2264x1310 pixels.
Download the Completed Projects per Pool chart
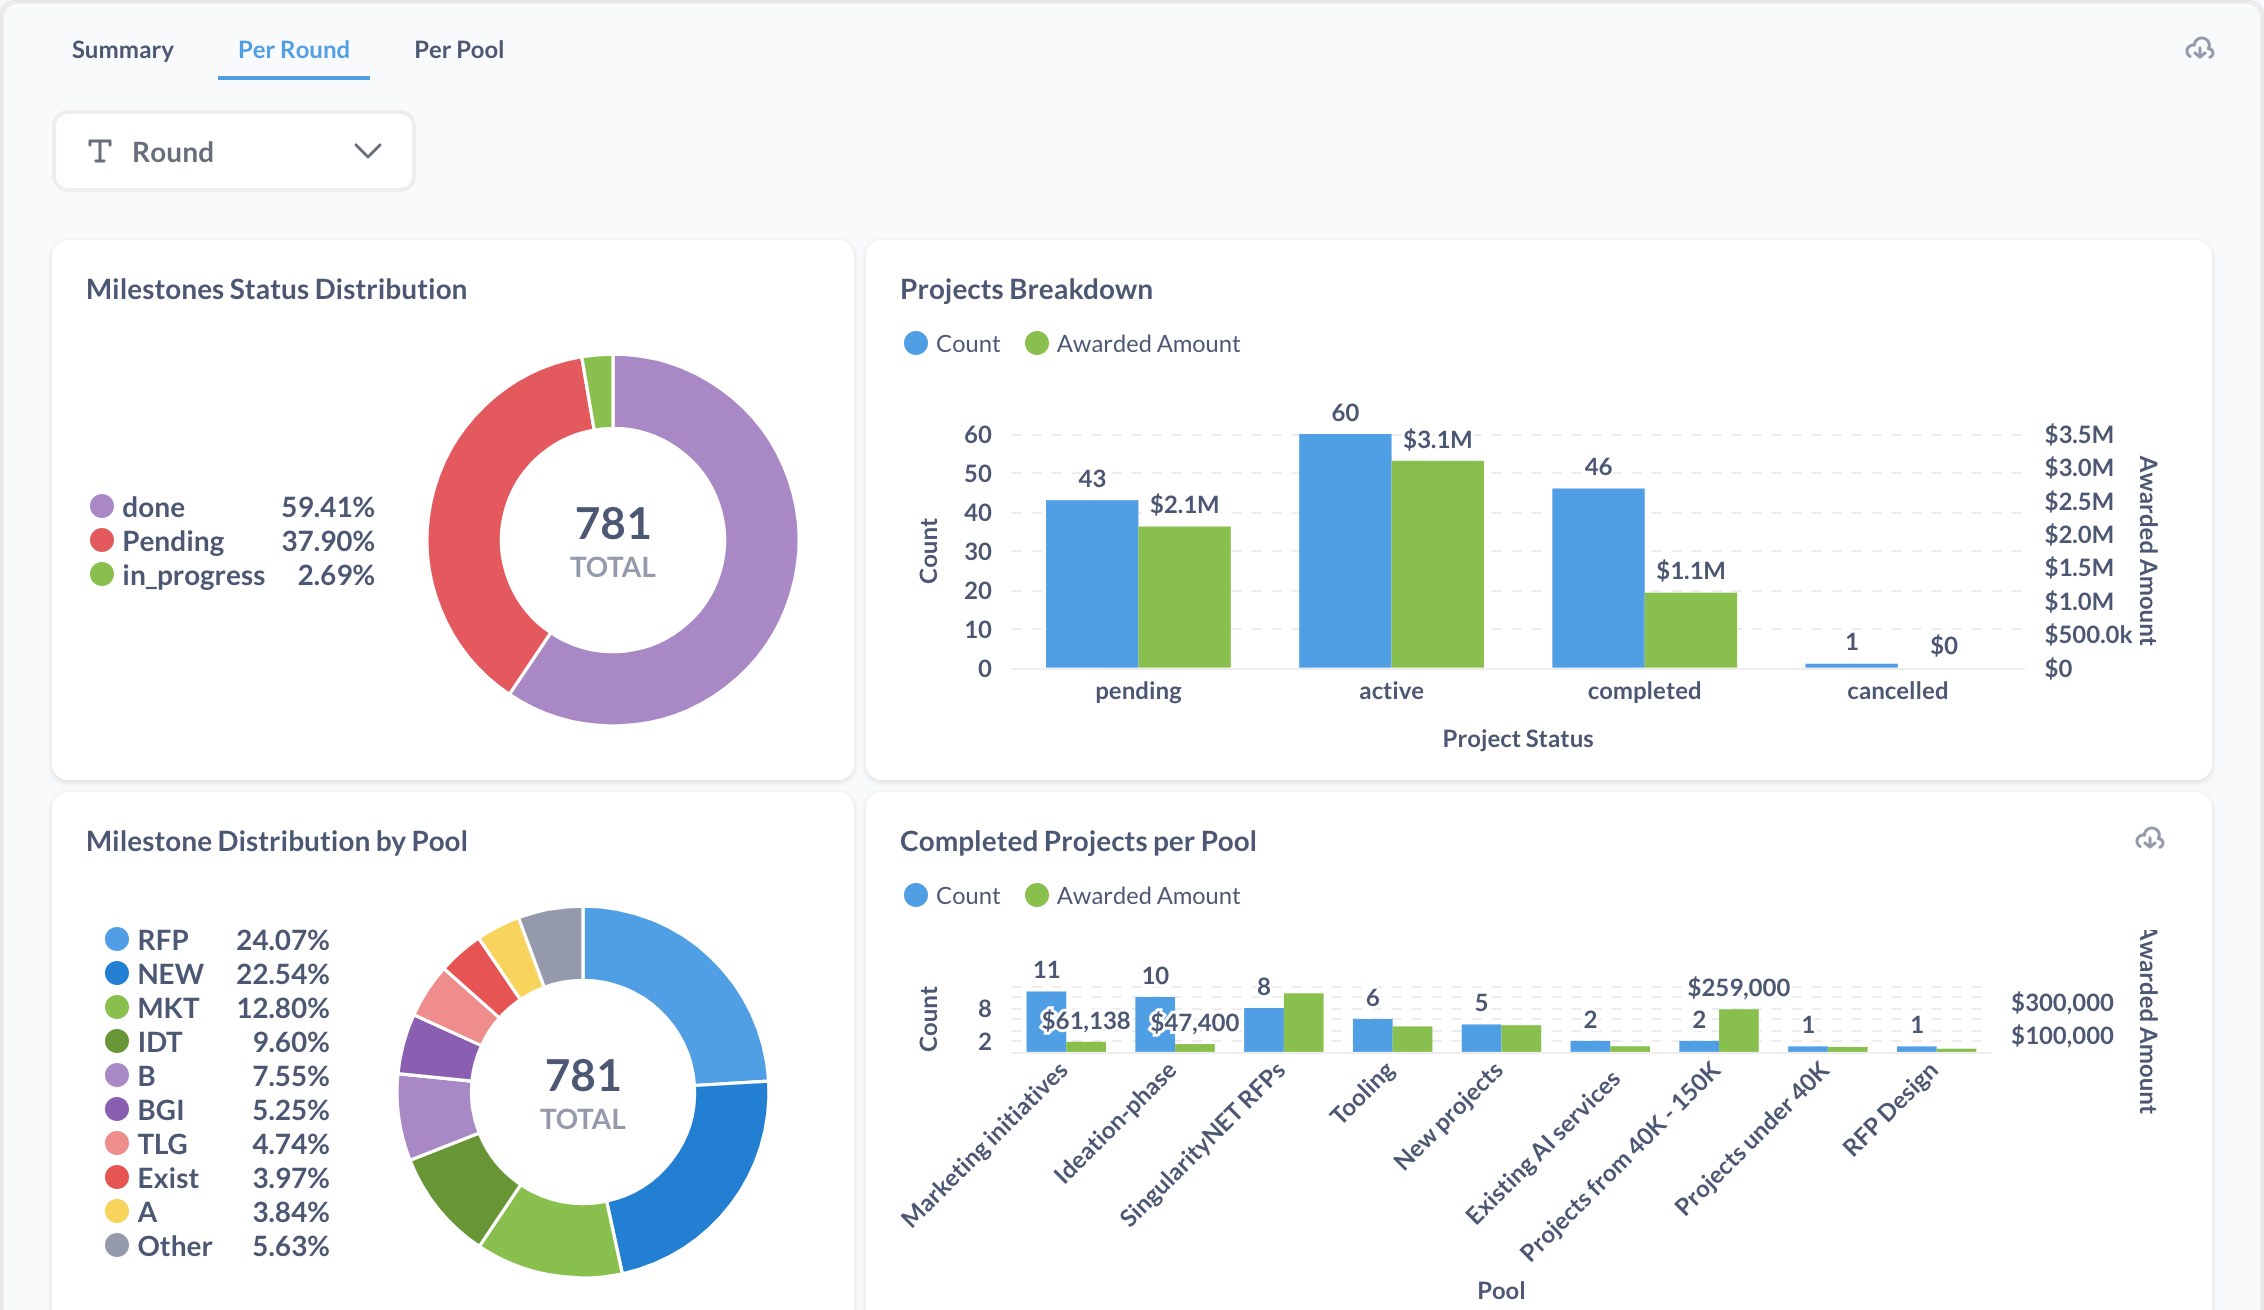(2150, 839)
